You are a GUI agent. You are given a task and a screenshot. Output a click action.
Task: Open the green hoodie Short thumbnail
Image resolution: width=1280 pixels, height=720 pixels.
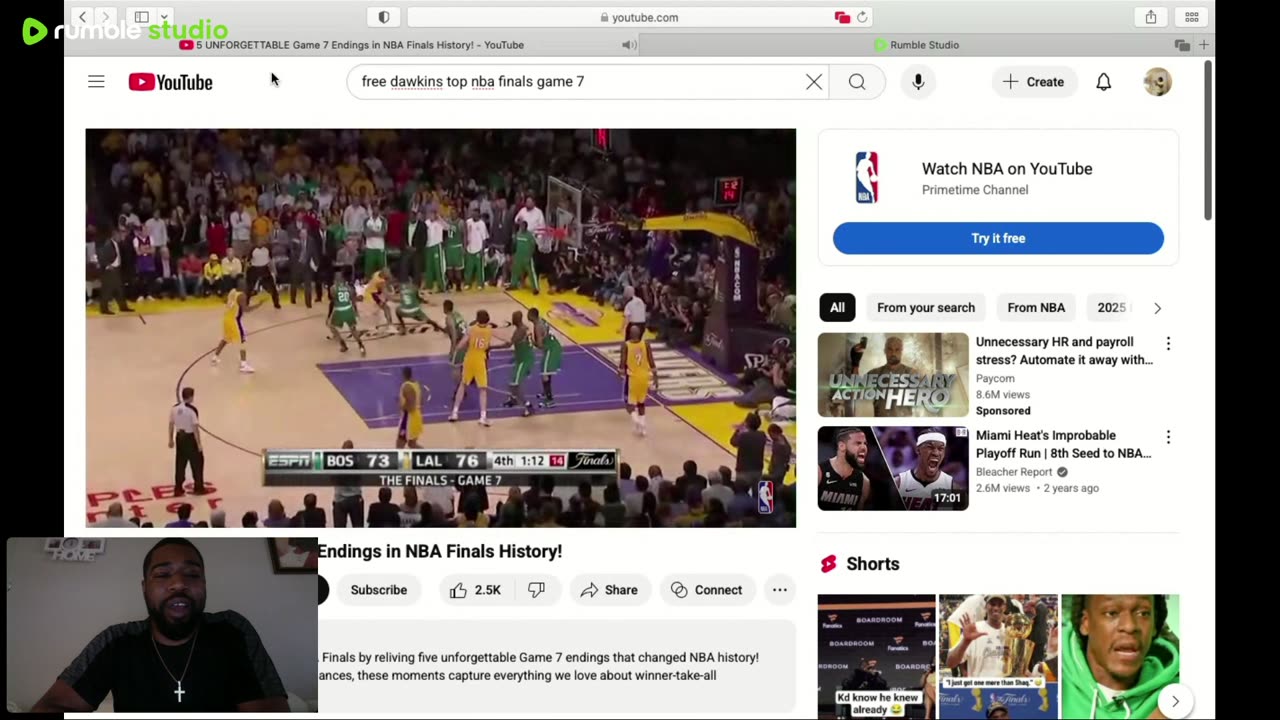tap(1120, 657)
